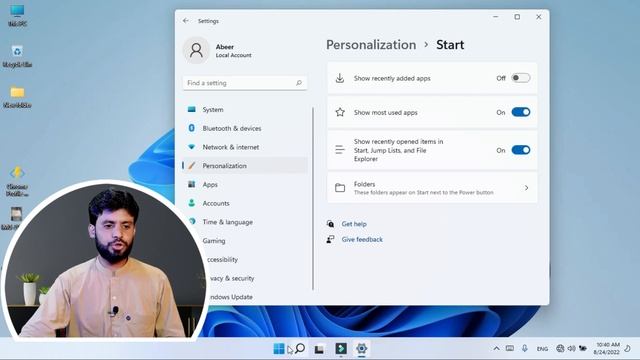Click the Folders icon in the settings list
The height and width of the screenshot is (360, 640).
[340, 188]
